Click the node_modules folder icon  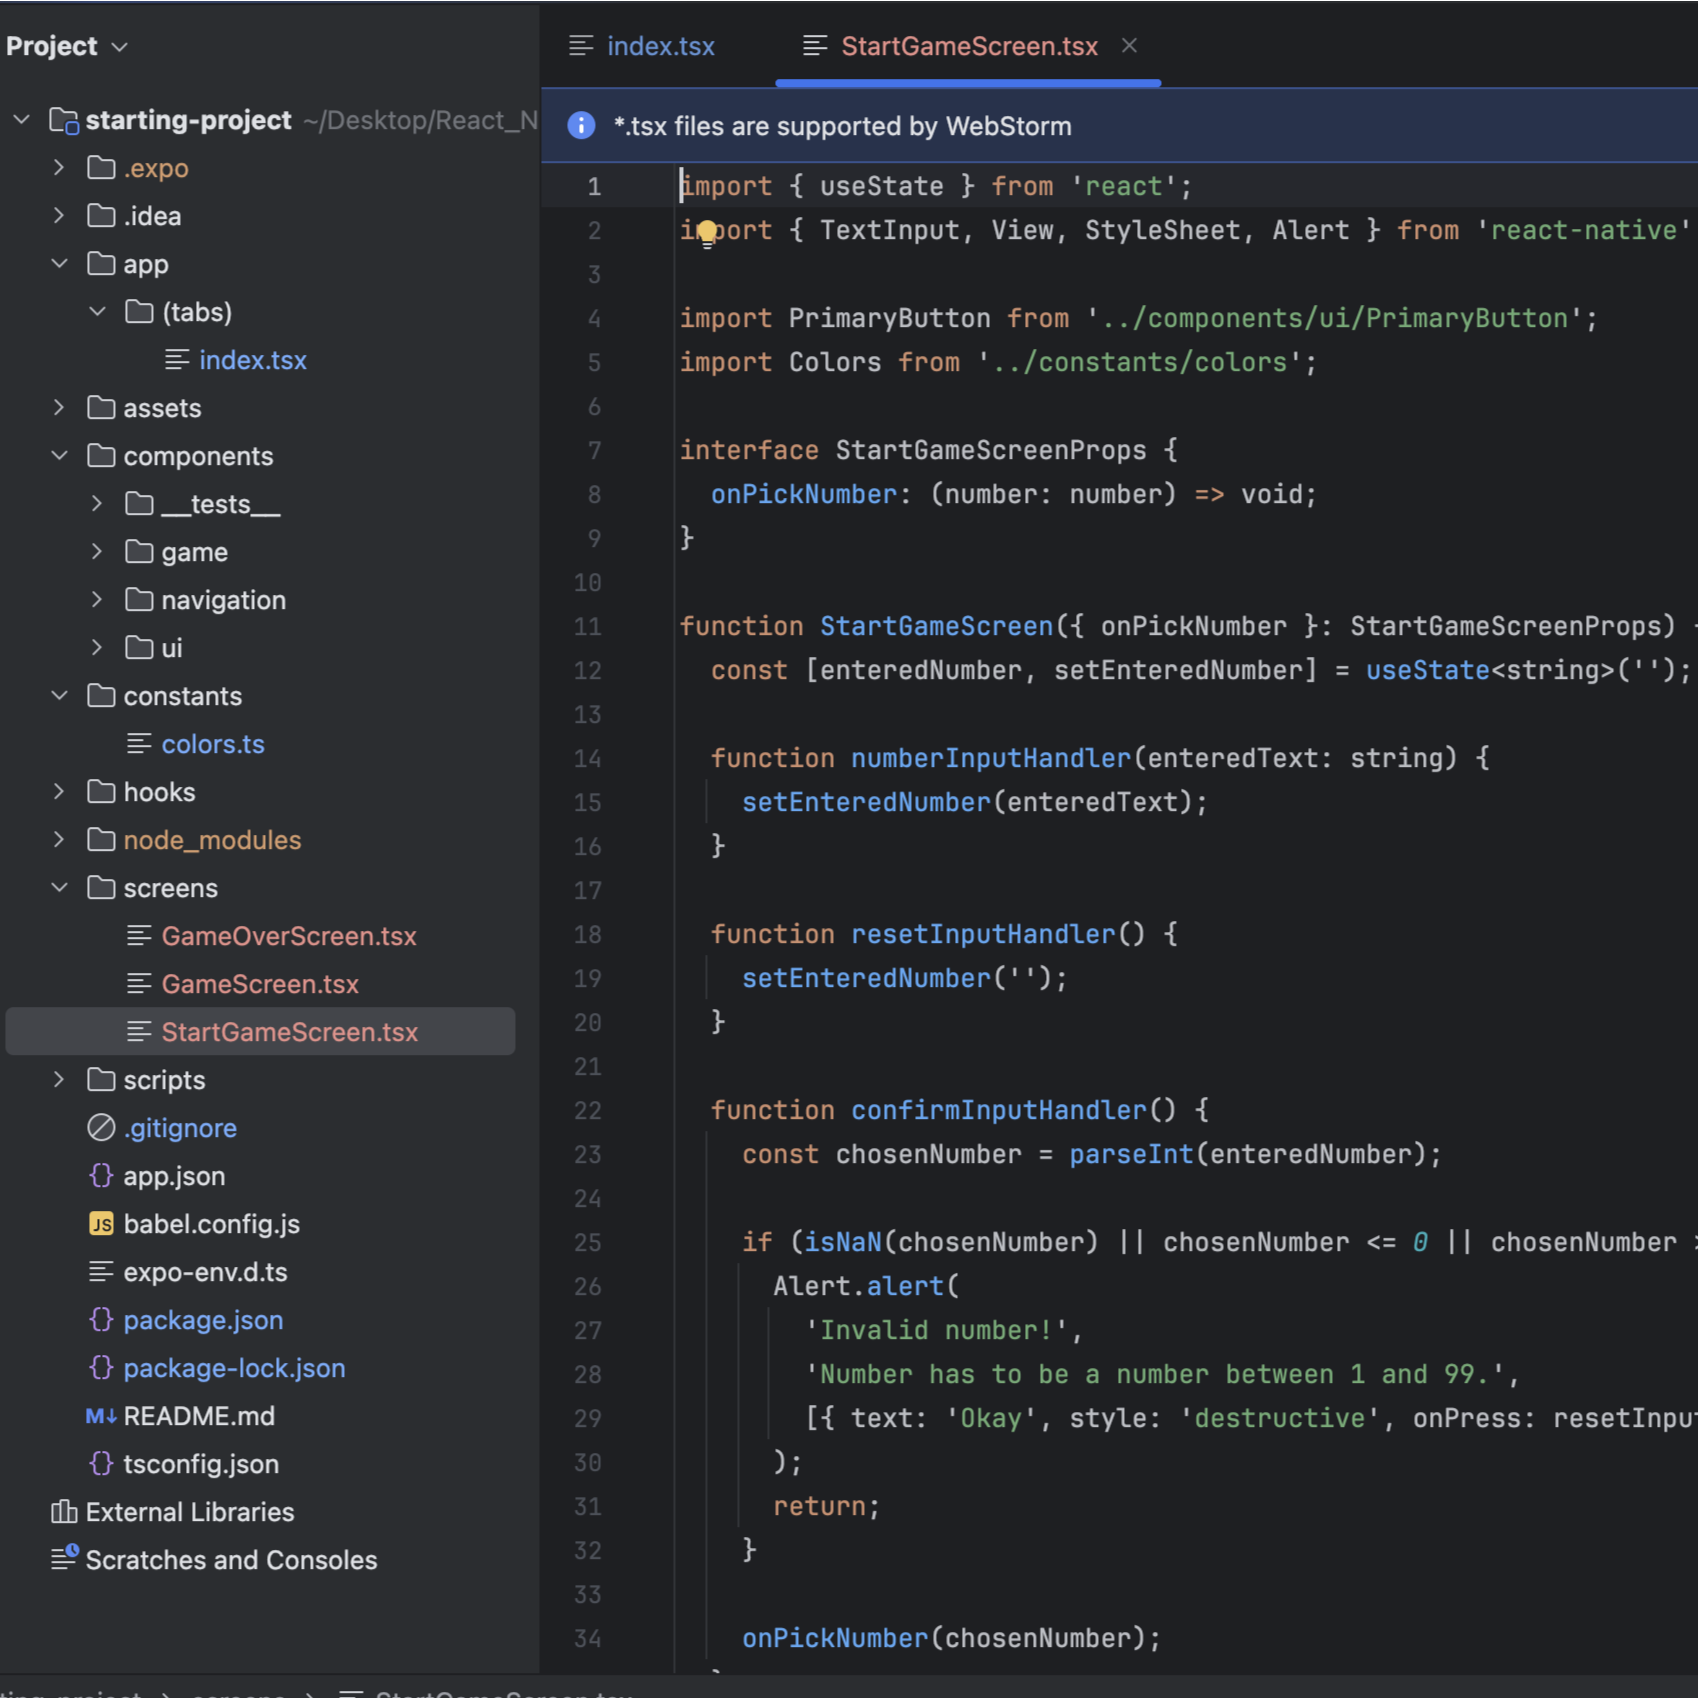[101, 839]
